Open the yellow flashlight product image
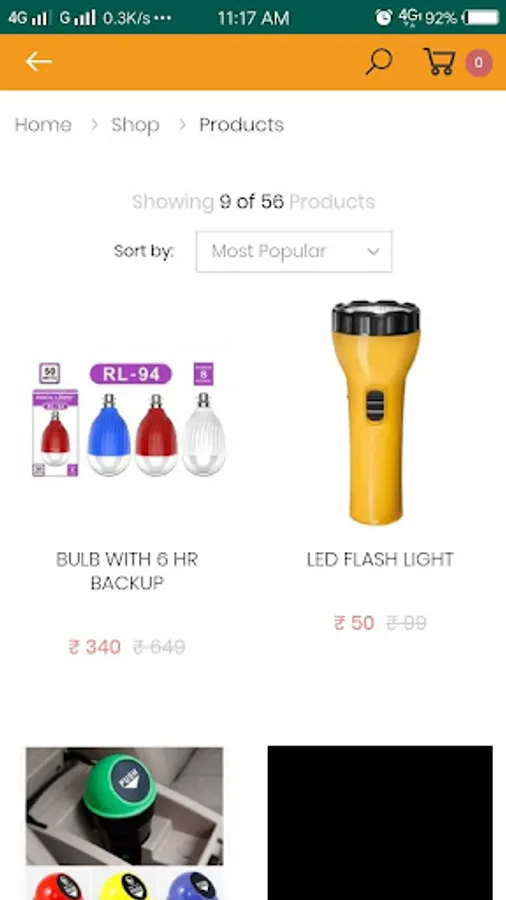The image size is (506, 900). point(376,412)
